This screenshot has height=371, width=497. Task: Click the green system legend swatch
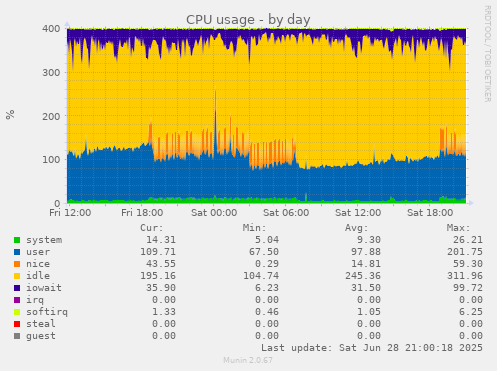pos(17,240)
